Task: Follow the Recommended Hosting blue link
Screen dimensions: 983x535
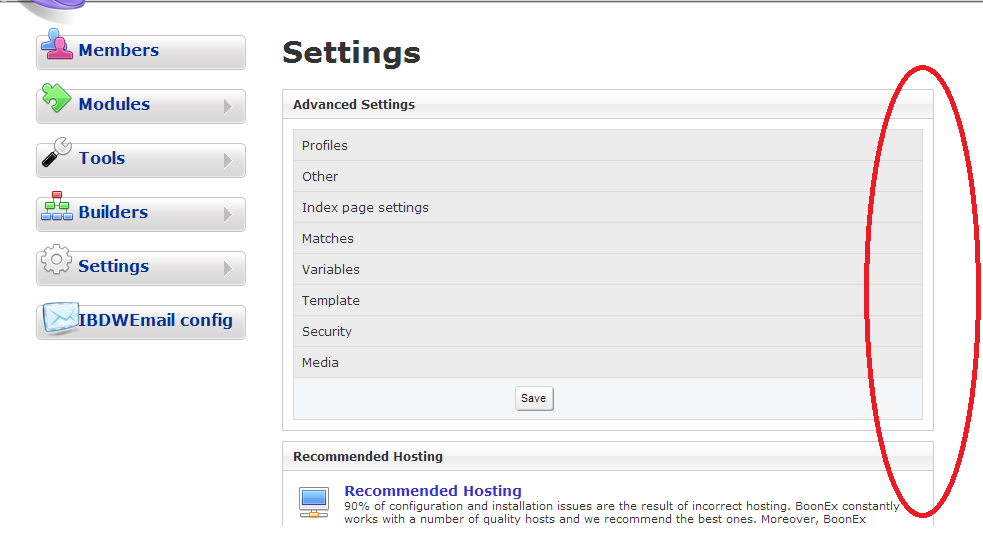Action: tap(433, 491)
